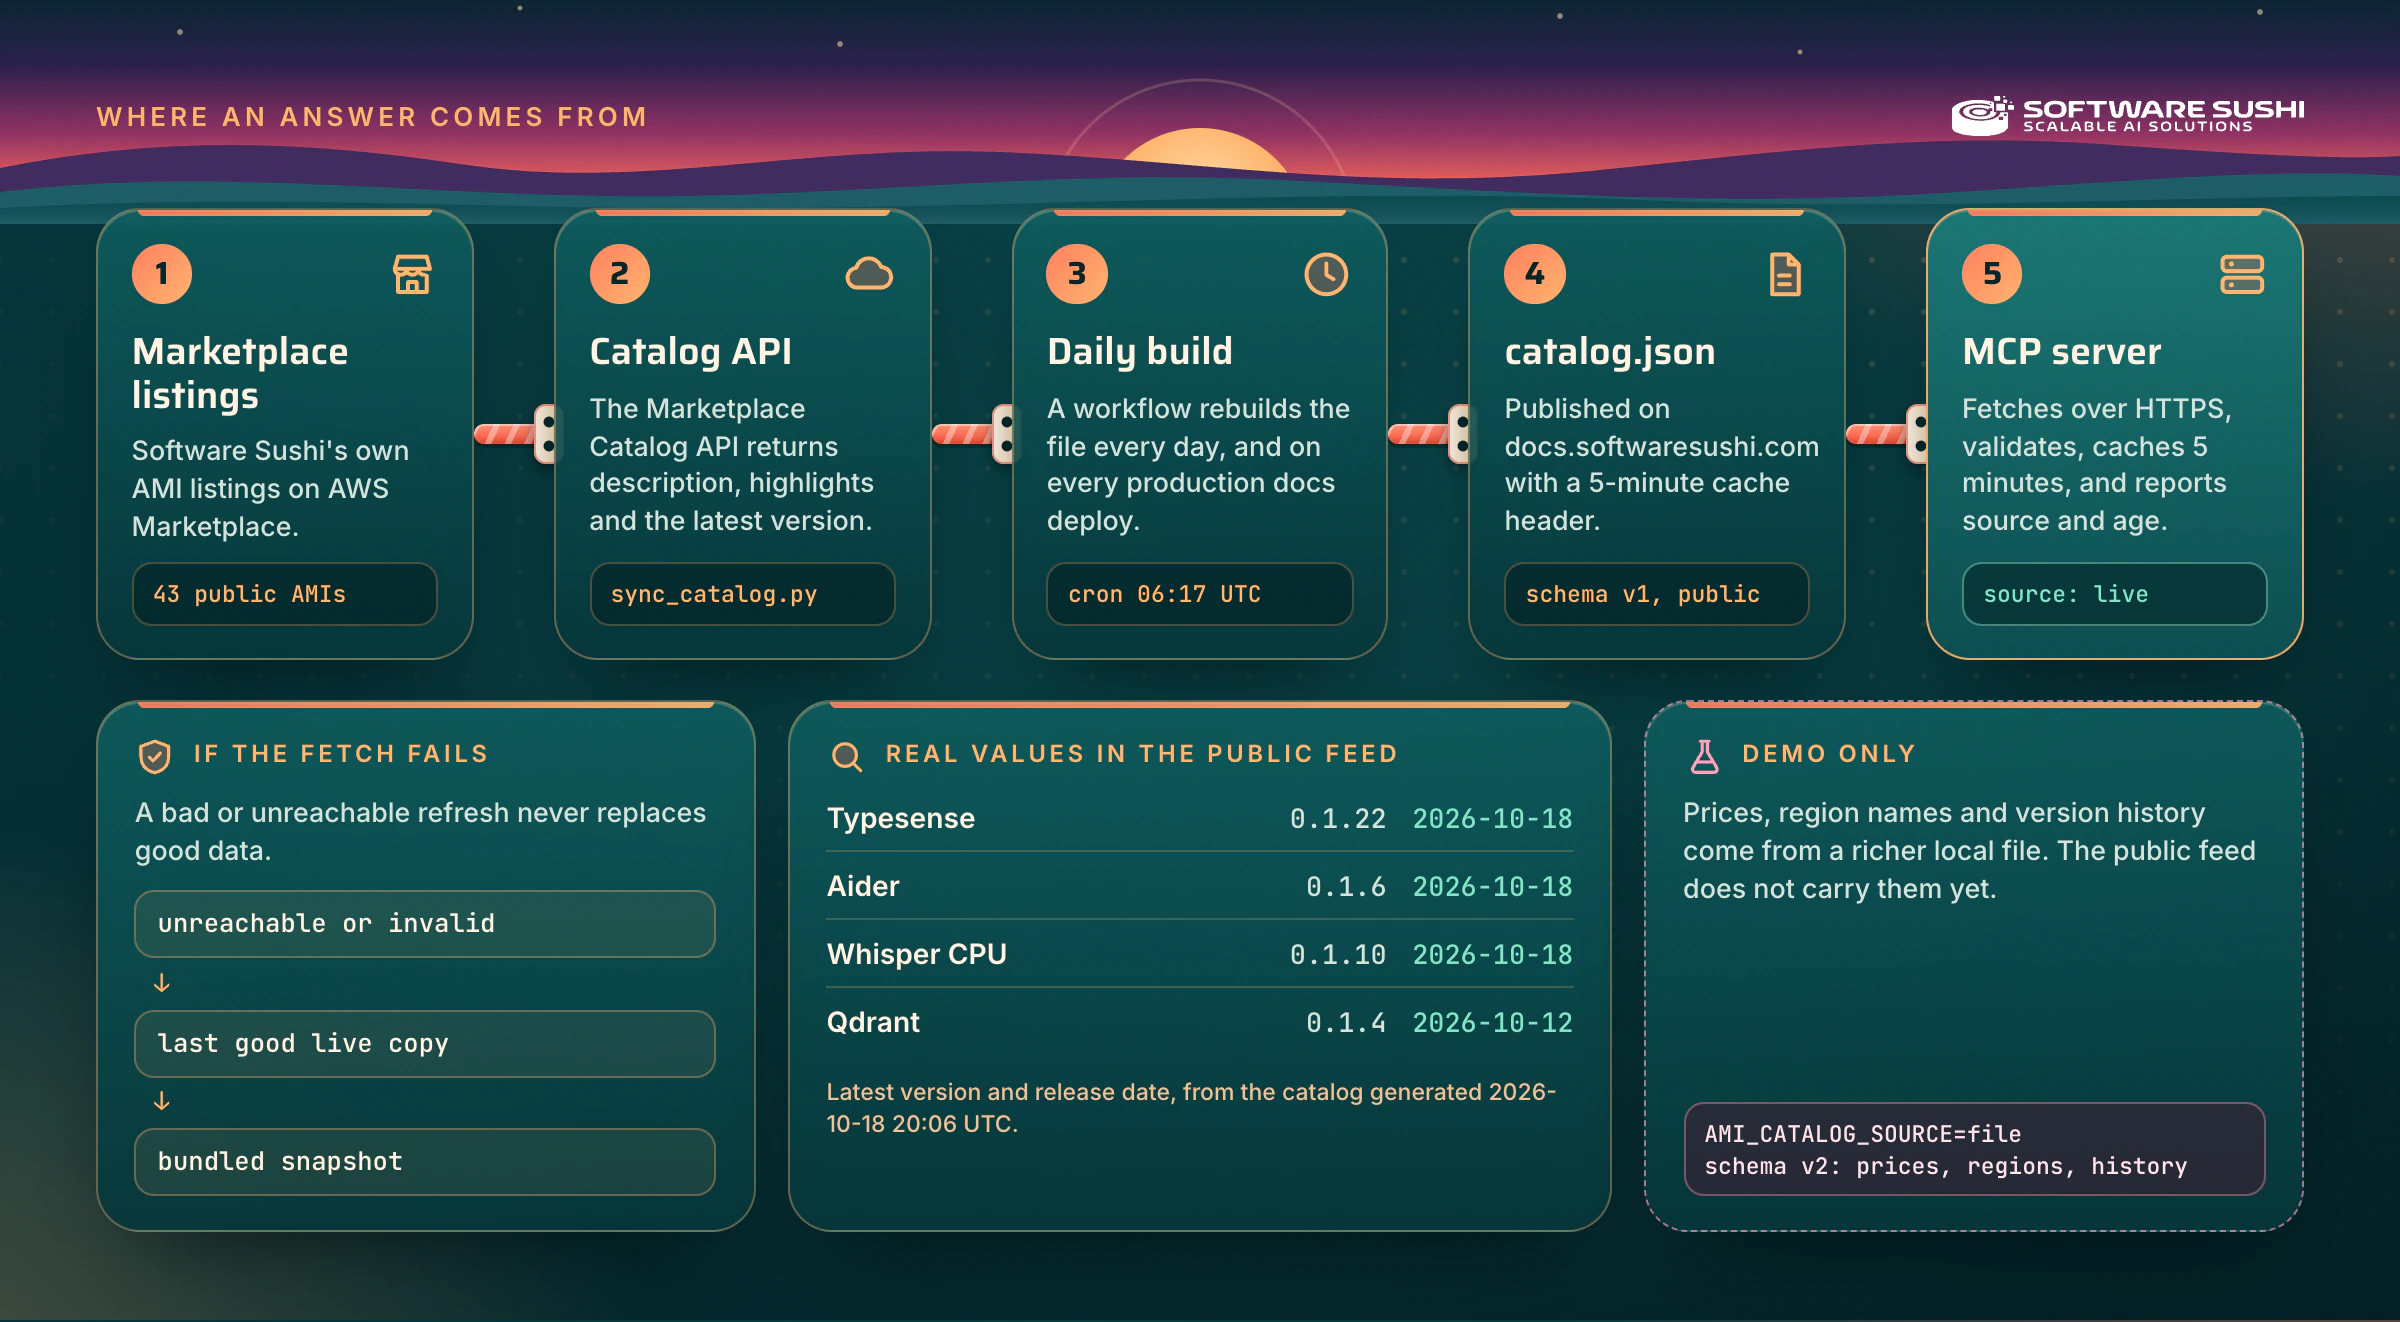Click the 'IF THE FETCH FAILS' heading
The height and width of the screenshot is (1322, 2400).
[x=341, y=754]
